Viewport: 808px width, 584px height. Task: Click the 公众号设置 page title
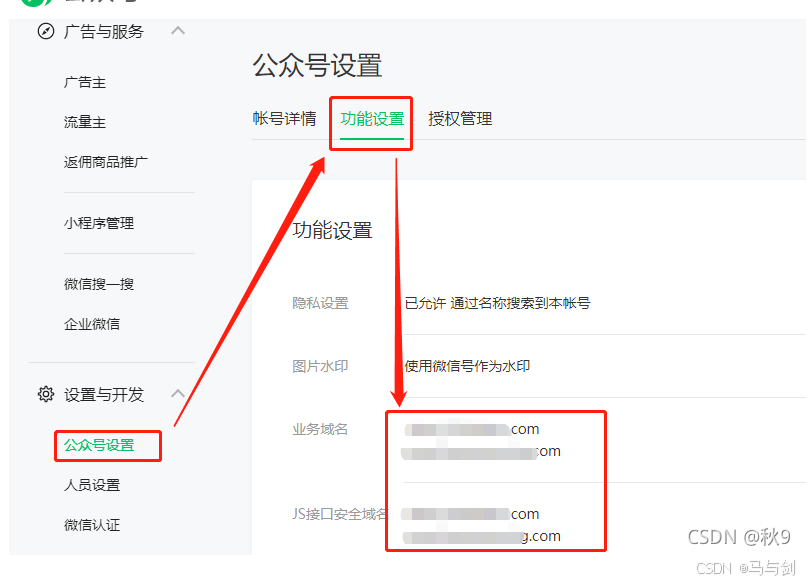pos(317,65)
